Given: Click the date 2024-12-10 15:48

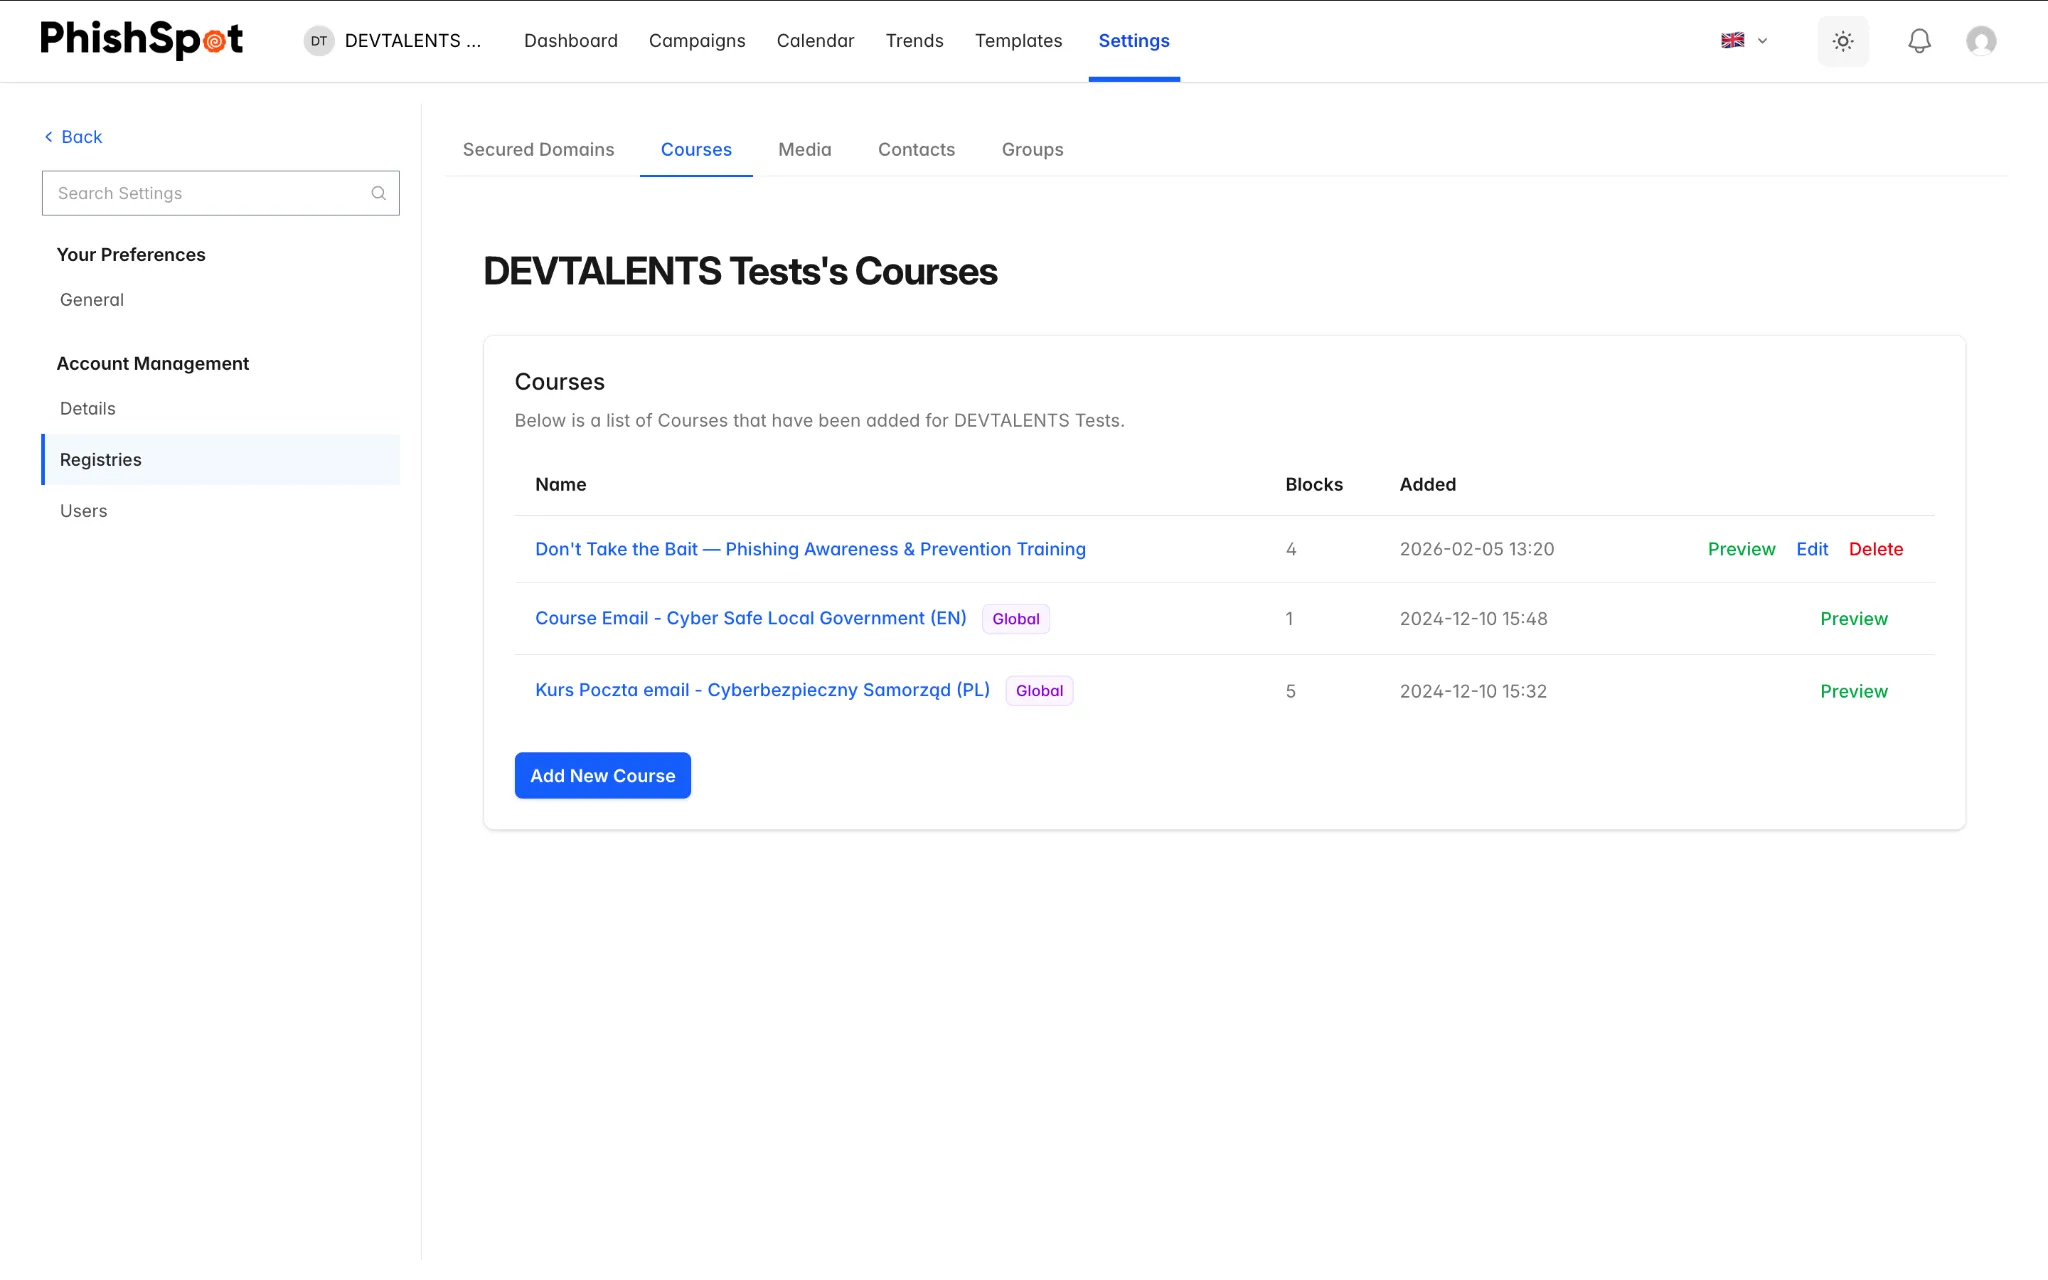Looking at the screenshot, I should [x=1474, y=619].
